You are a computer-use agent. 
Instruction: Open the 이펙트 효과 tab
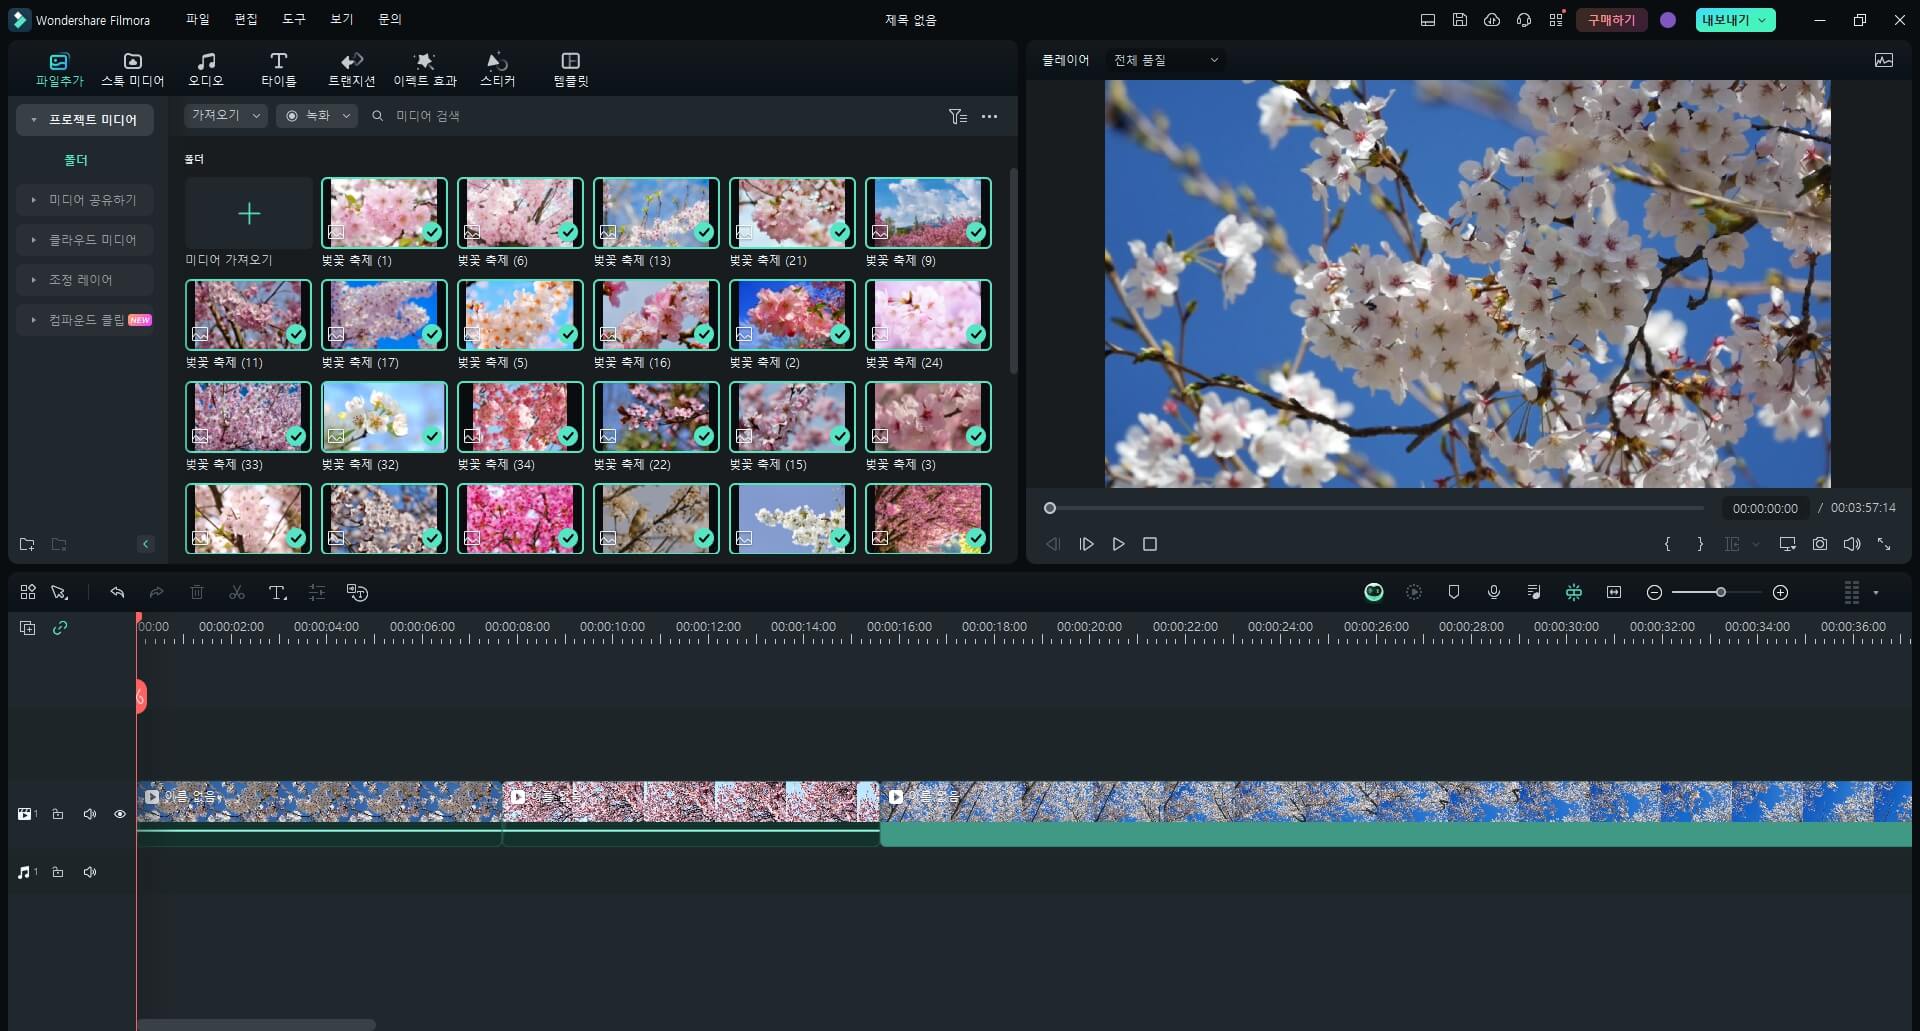[424, 69]
